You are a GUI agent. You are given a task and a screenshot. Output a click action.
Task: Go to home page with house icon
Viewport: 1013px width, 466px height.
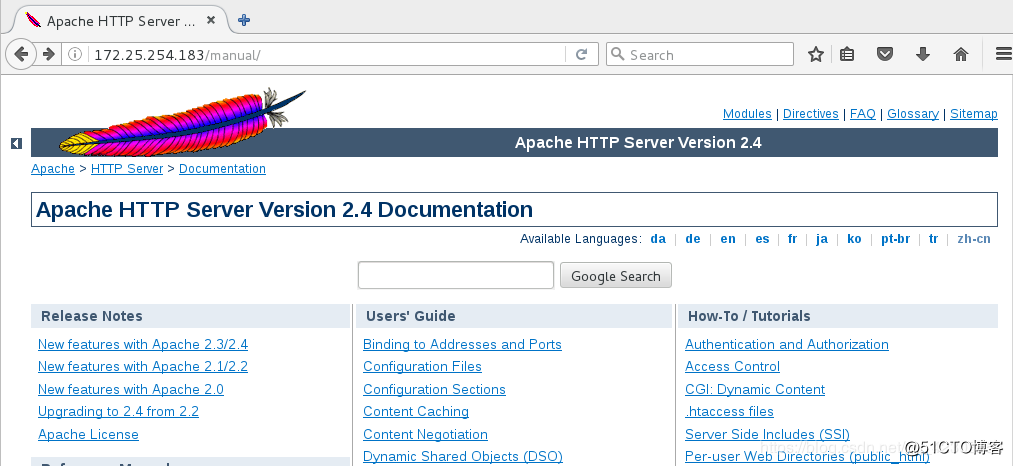point(961,54)
